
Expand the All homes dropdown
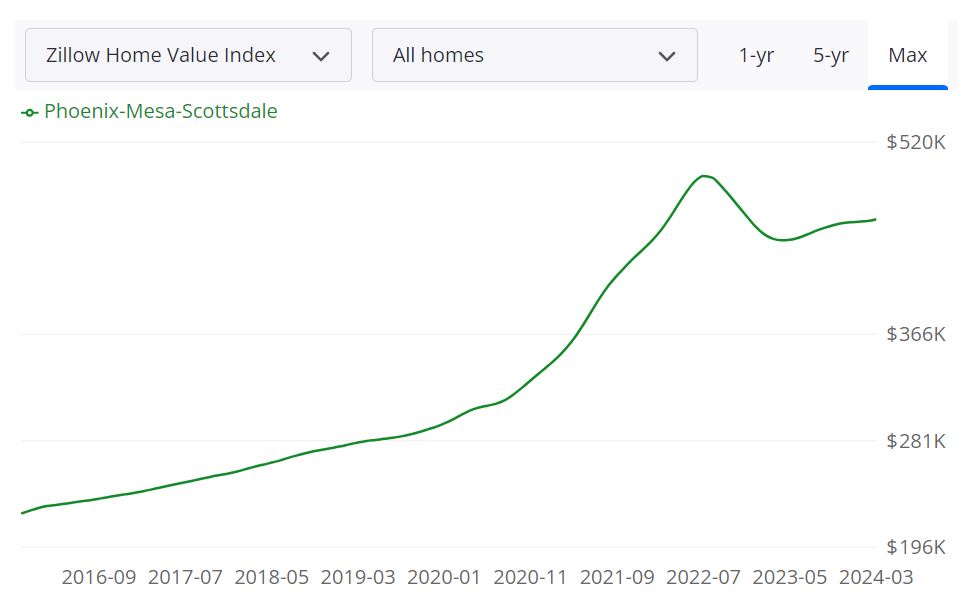(x=534, y=55)
